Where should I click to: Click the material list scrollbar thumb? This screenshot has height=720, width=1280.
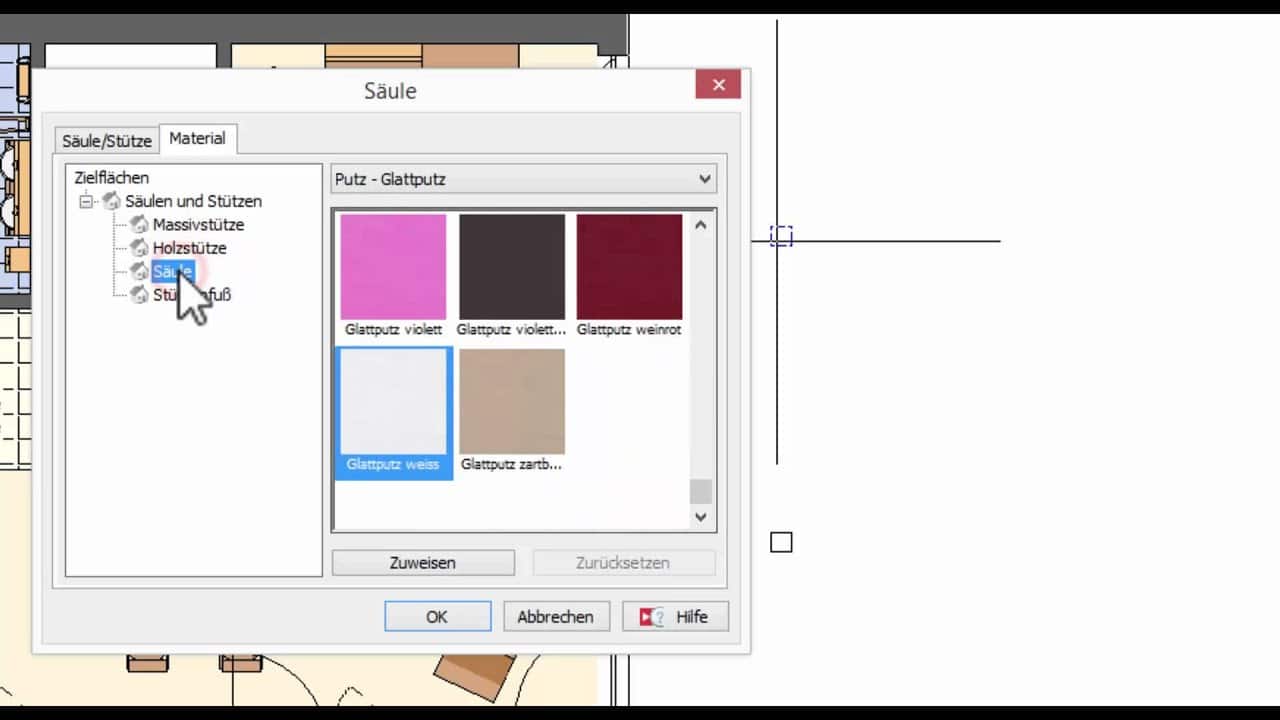click(x=700, y=492)
